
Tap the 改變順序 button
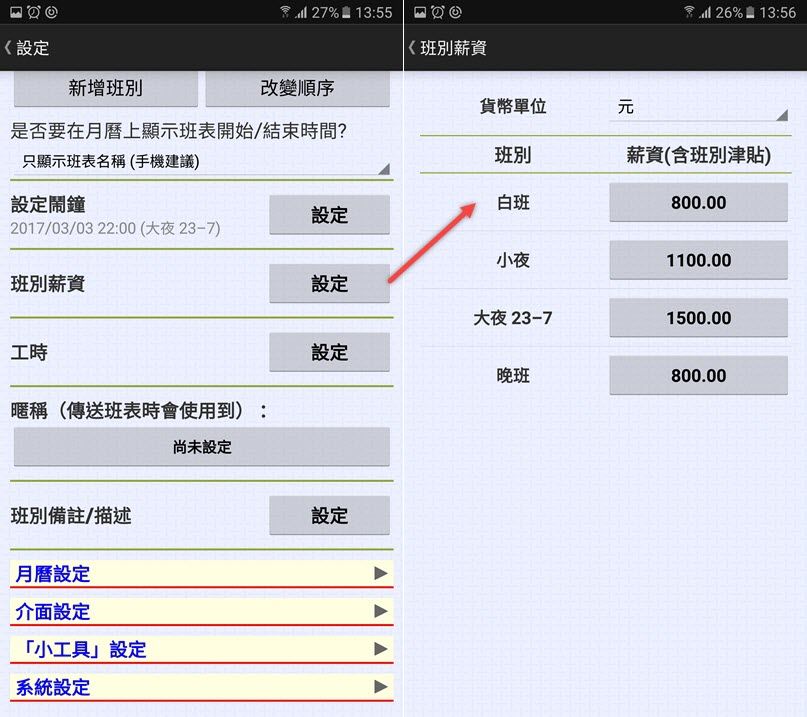coord(297,88)
